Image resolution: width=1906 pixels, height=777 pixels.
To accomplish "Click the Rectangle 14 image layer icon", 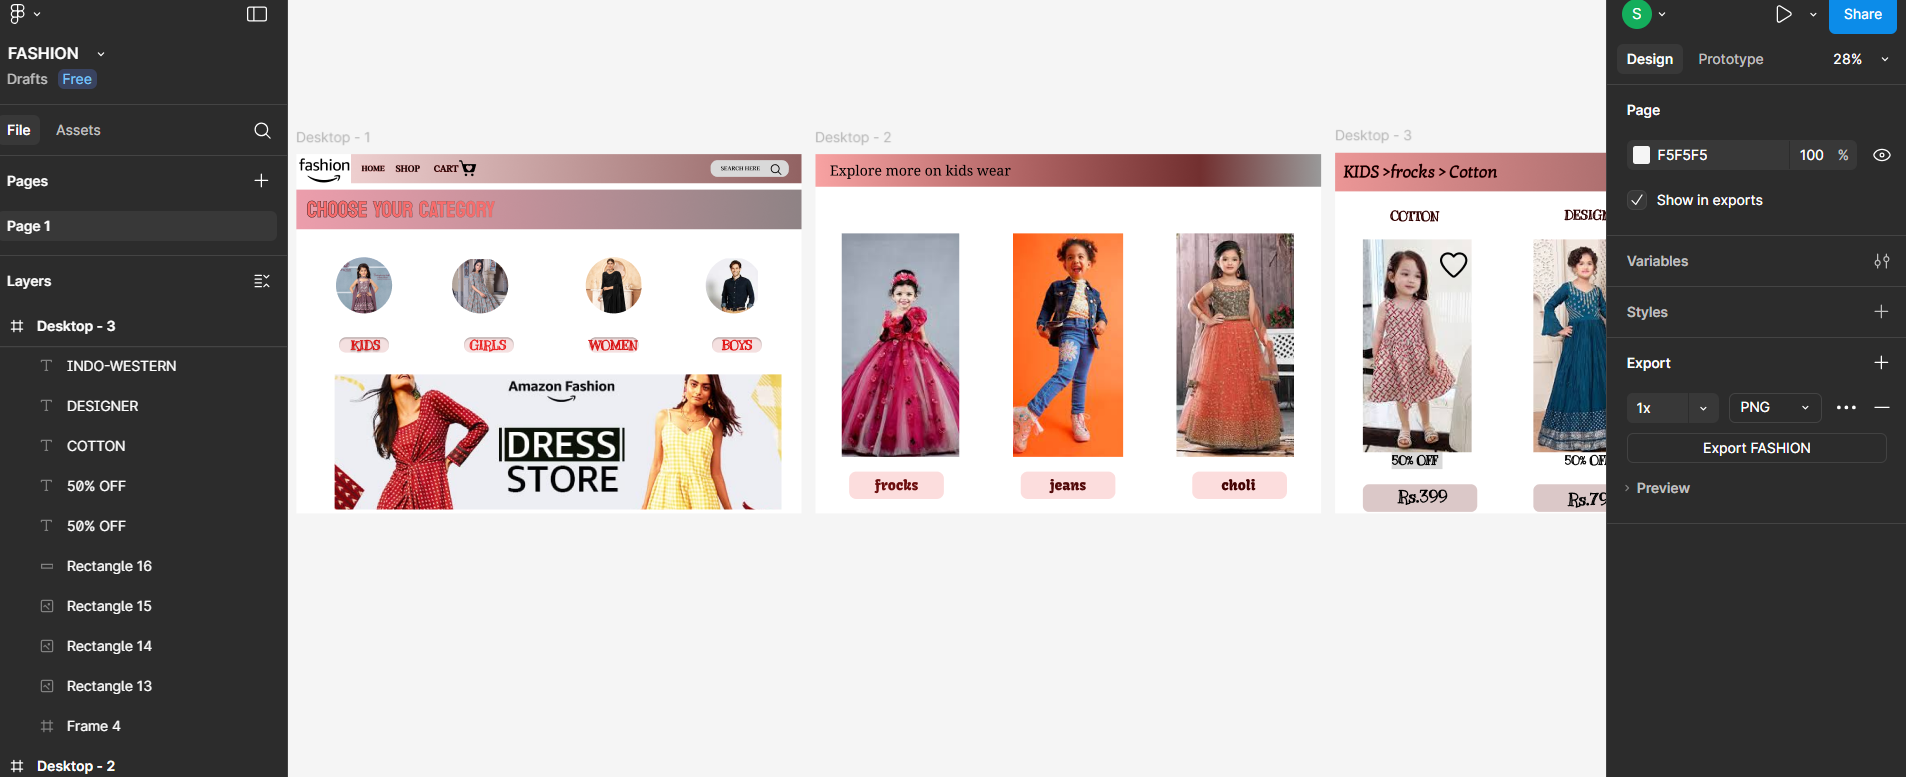I will pyautogui.click(x=46, y=646).
